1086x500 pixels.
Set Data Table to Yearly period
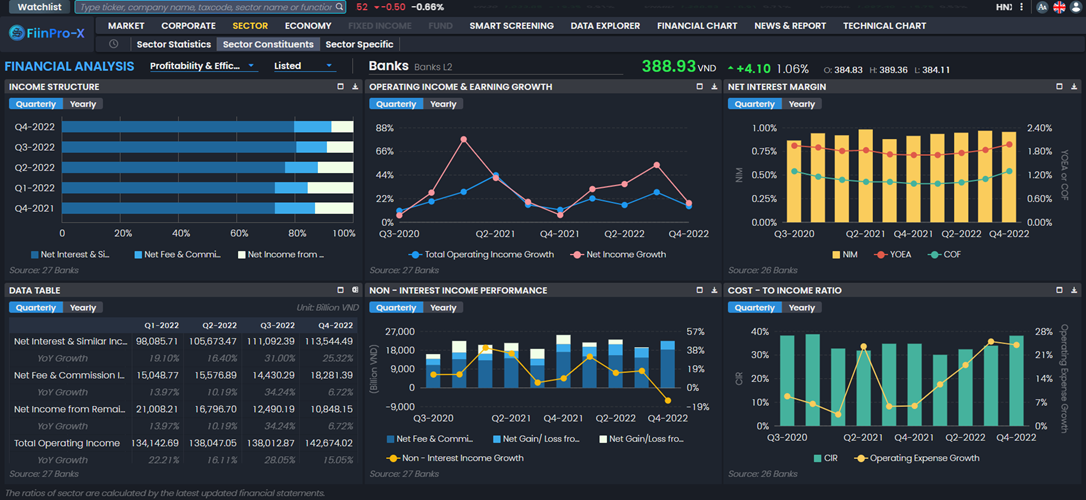click(x=83, y=308)
